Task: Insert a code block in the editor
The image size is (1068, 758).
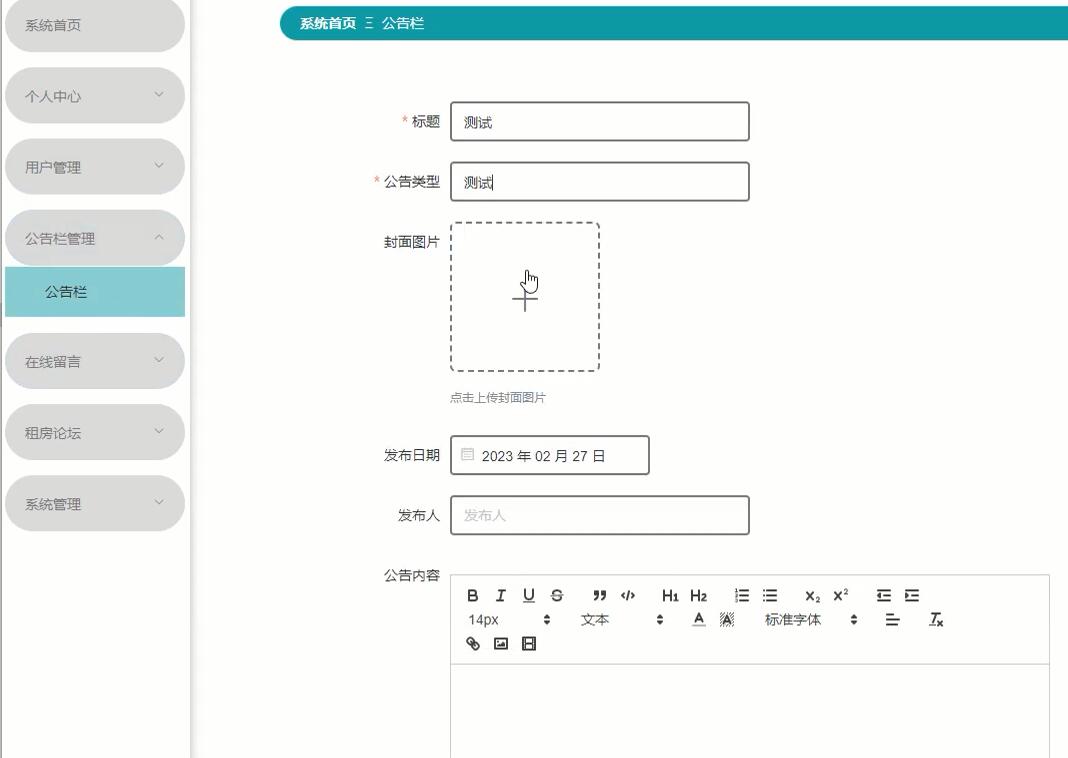Action: tap(628, 595)
